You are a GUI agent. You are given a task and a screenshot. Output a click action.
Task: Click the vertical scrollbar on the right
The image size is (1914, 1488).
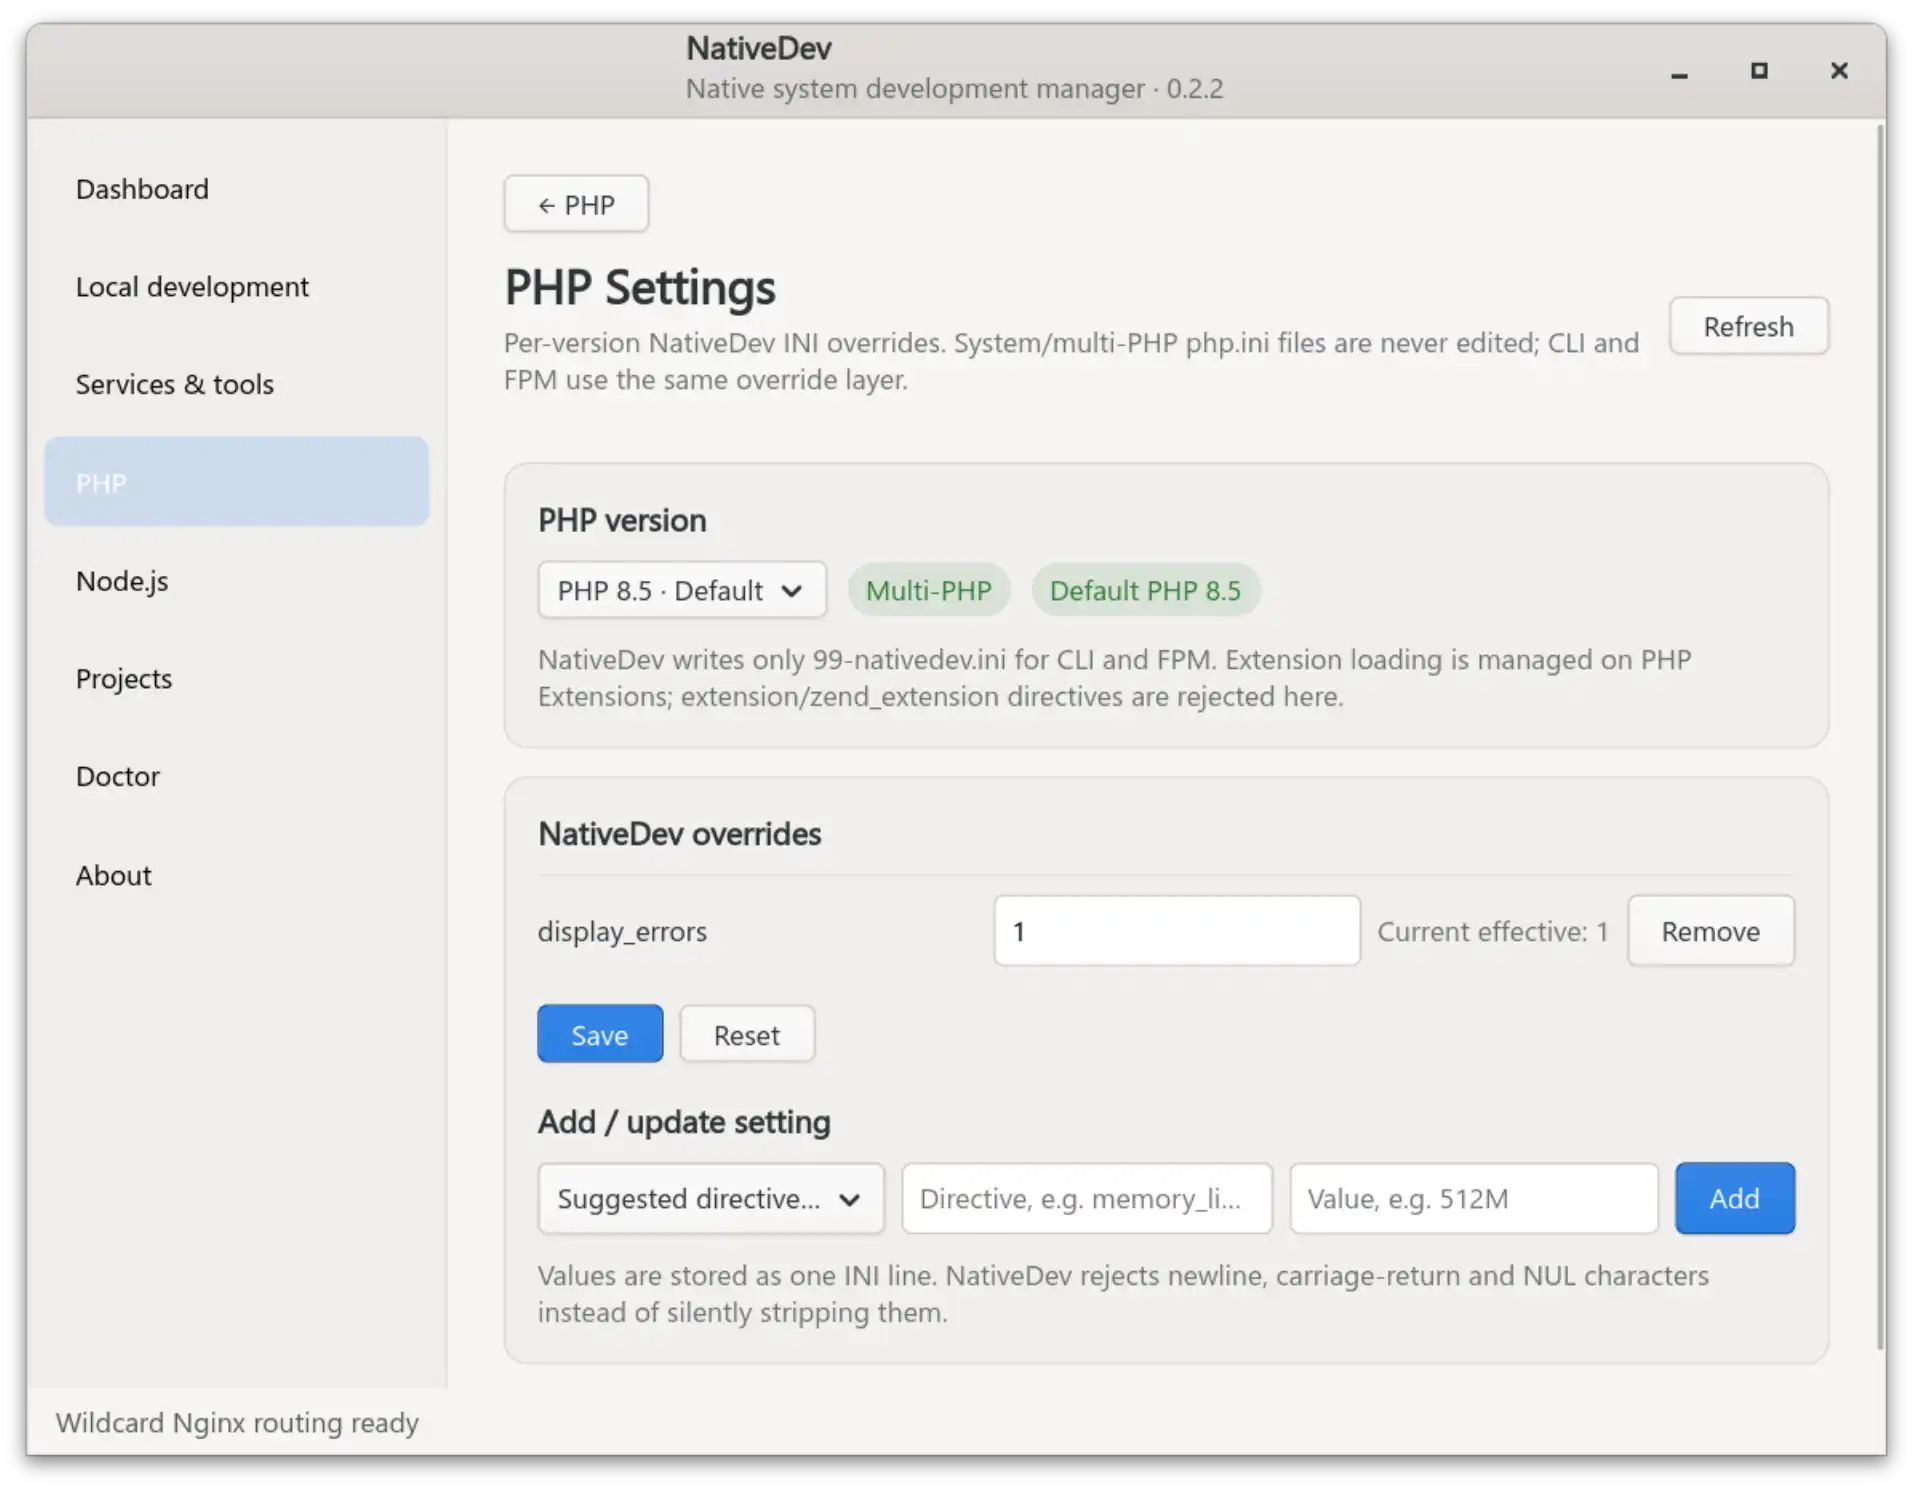click(x=1880, y=735)
